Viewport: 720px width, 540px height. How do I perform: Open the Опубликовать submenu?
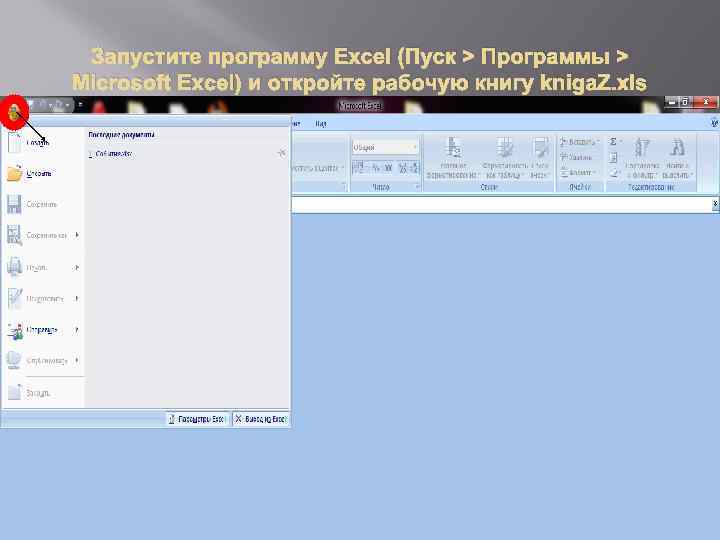(43, 360)
